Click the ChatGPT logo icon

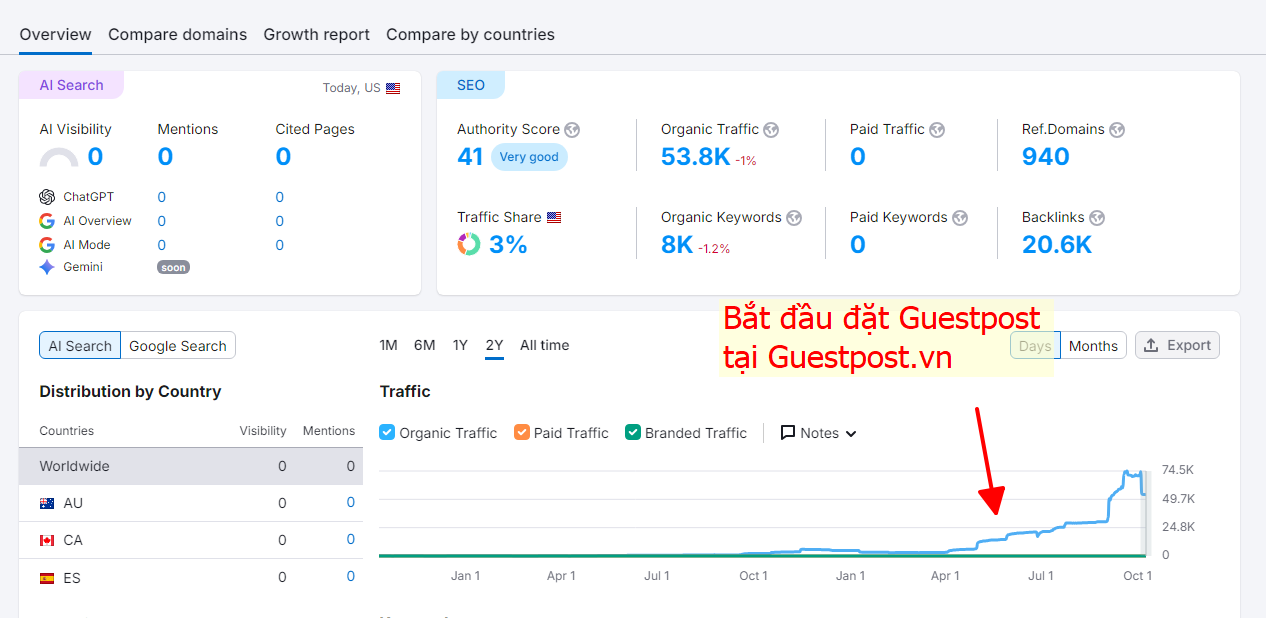47,197
